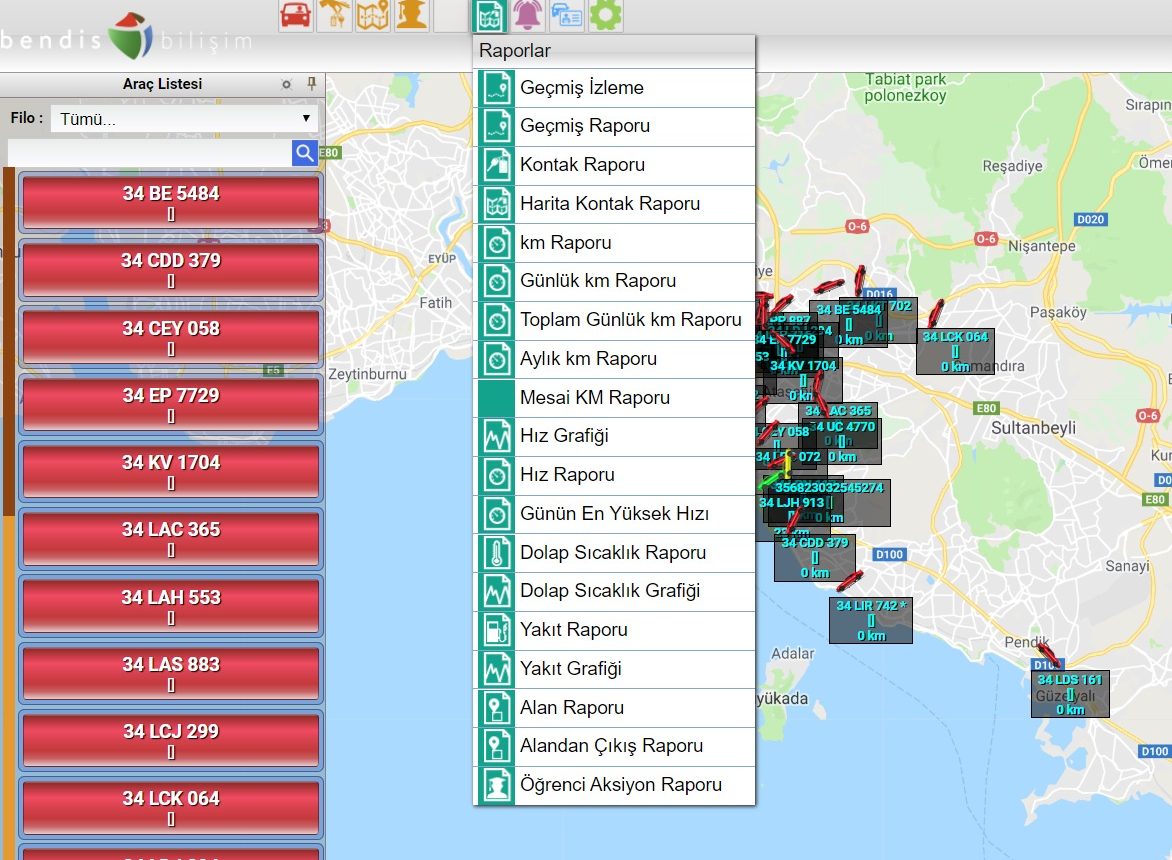Click the Tabiat park polonezkoy map label
Screen dimensions: 1172x860
(905, 87)
